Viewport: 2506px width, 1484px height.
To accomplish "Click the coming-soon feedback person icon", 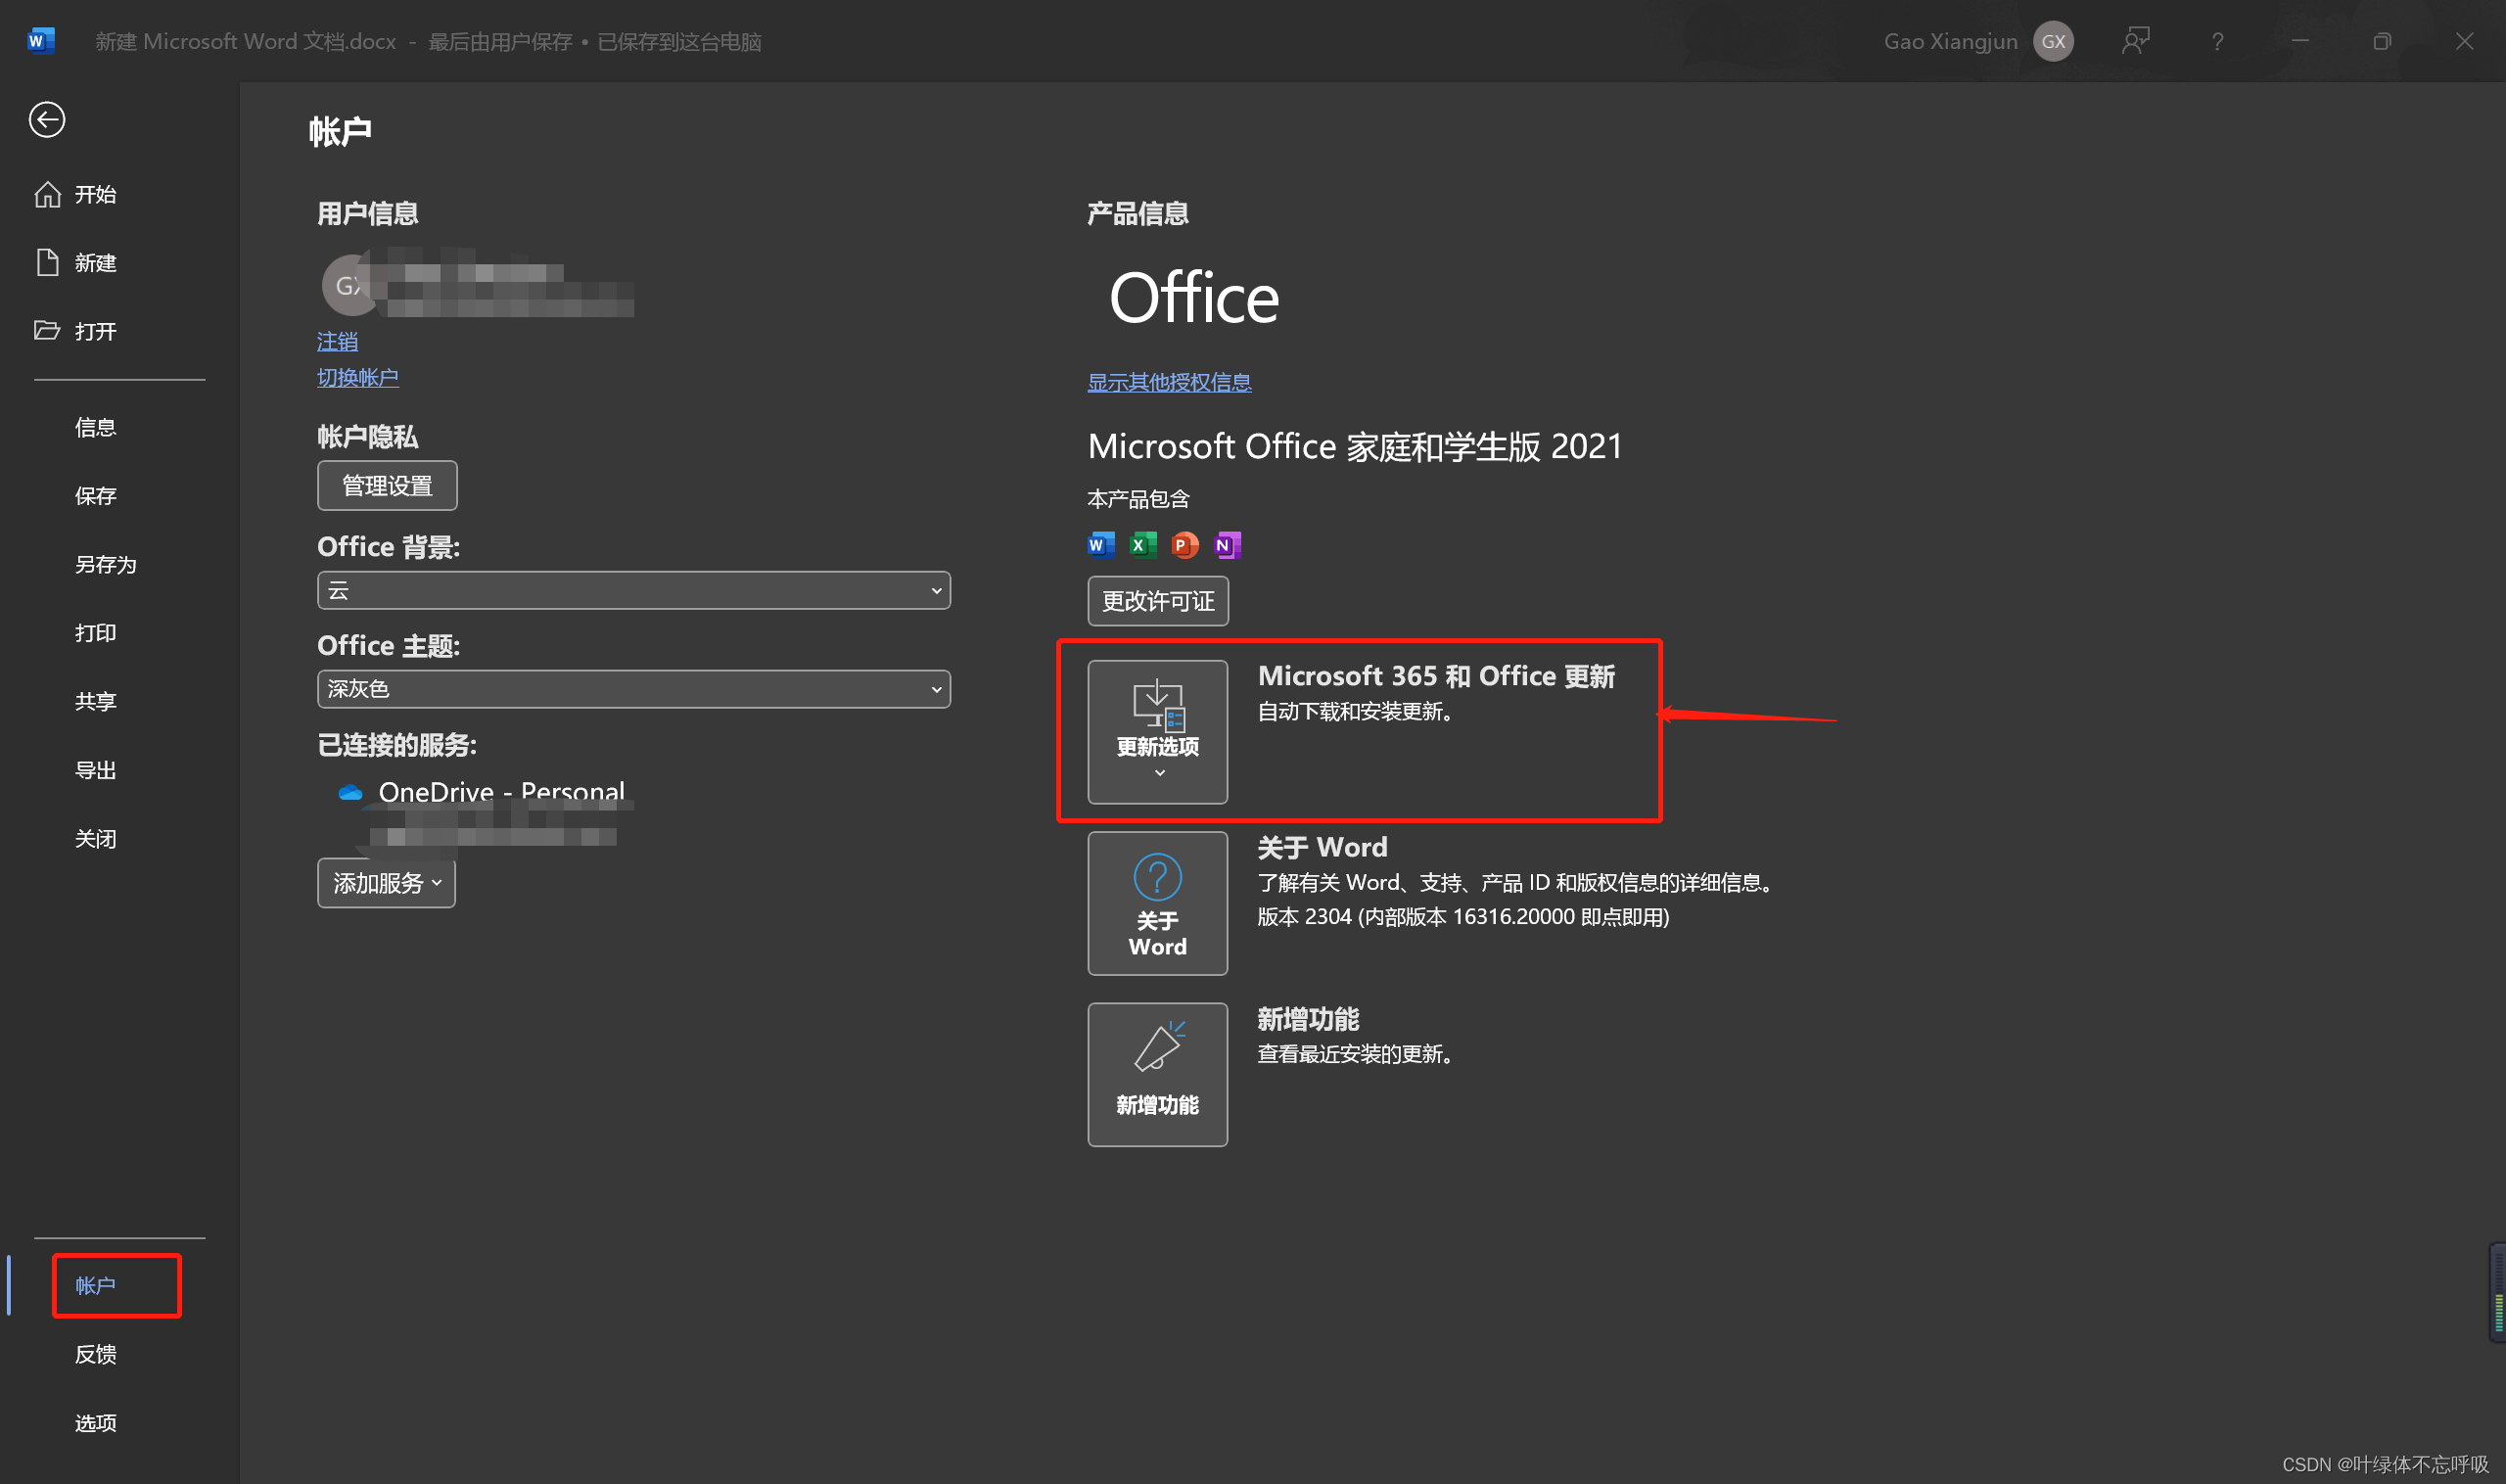I will pos(2135,41).
